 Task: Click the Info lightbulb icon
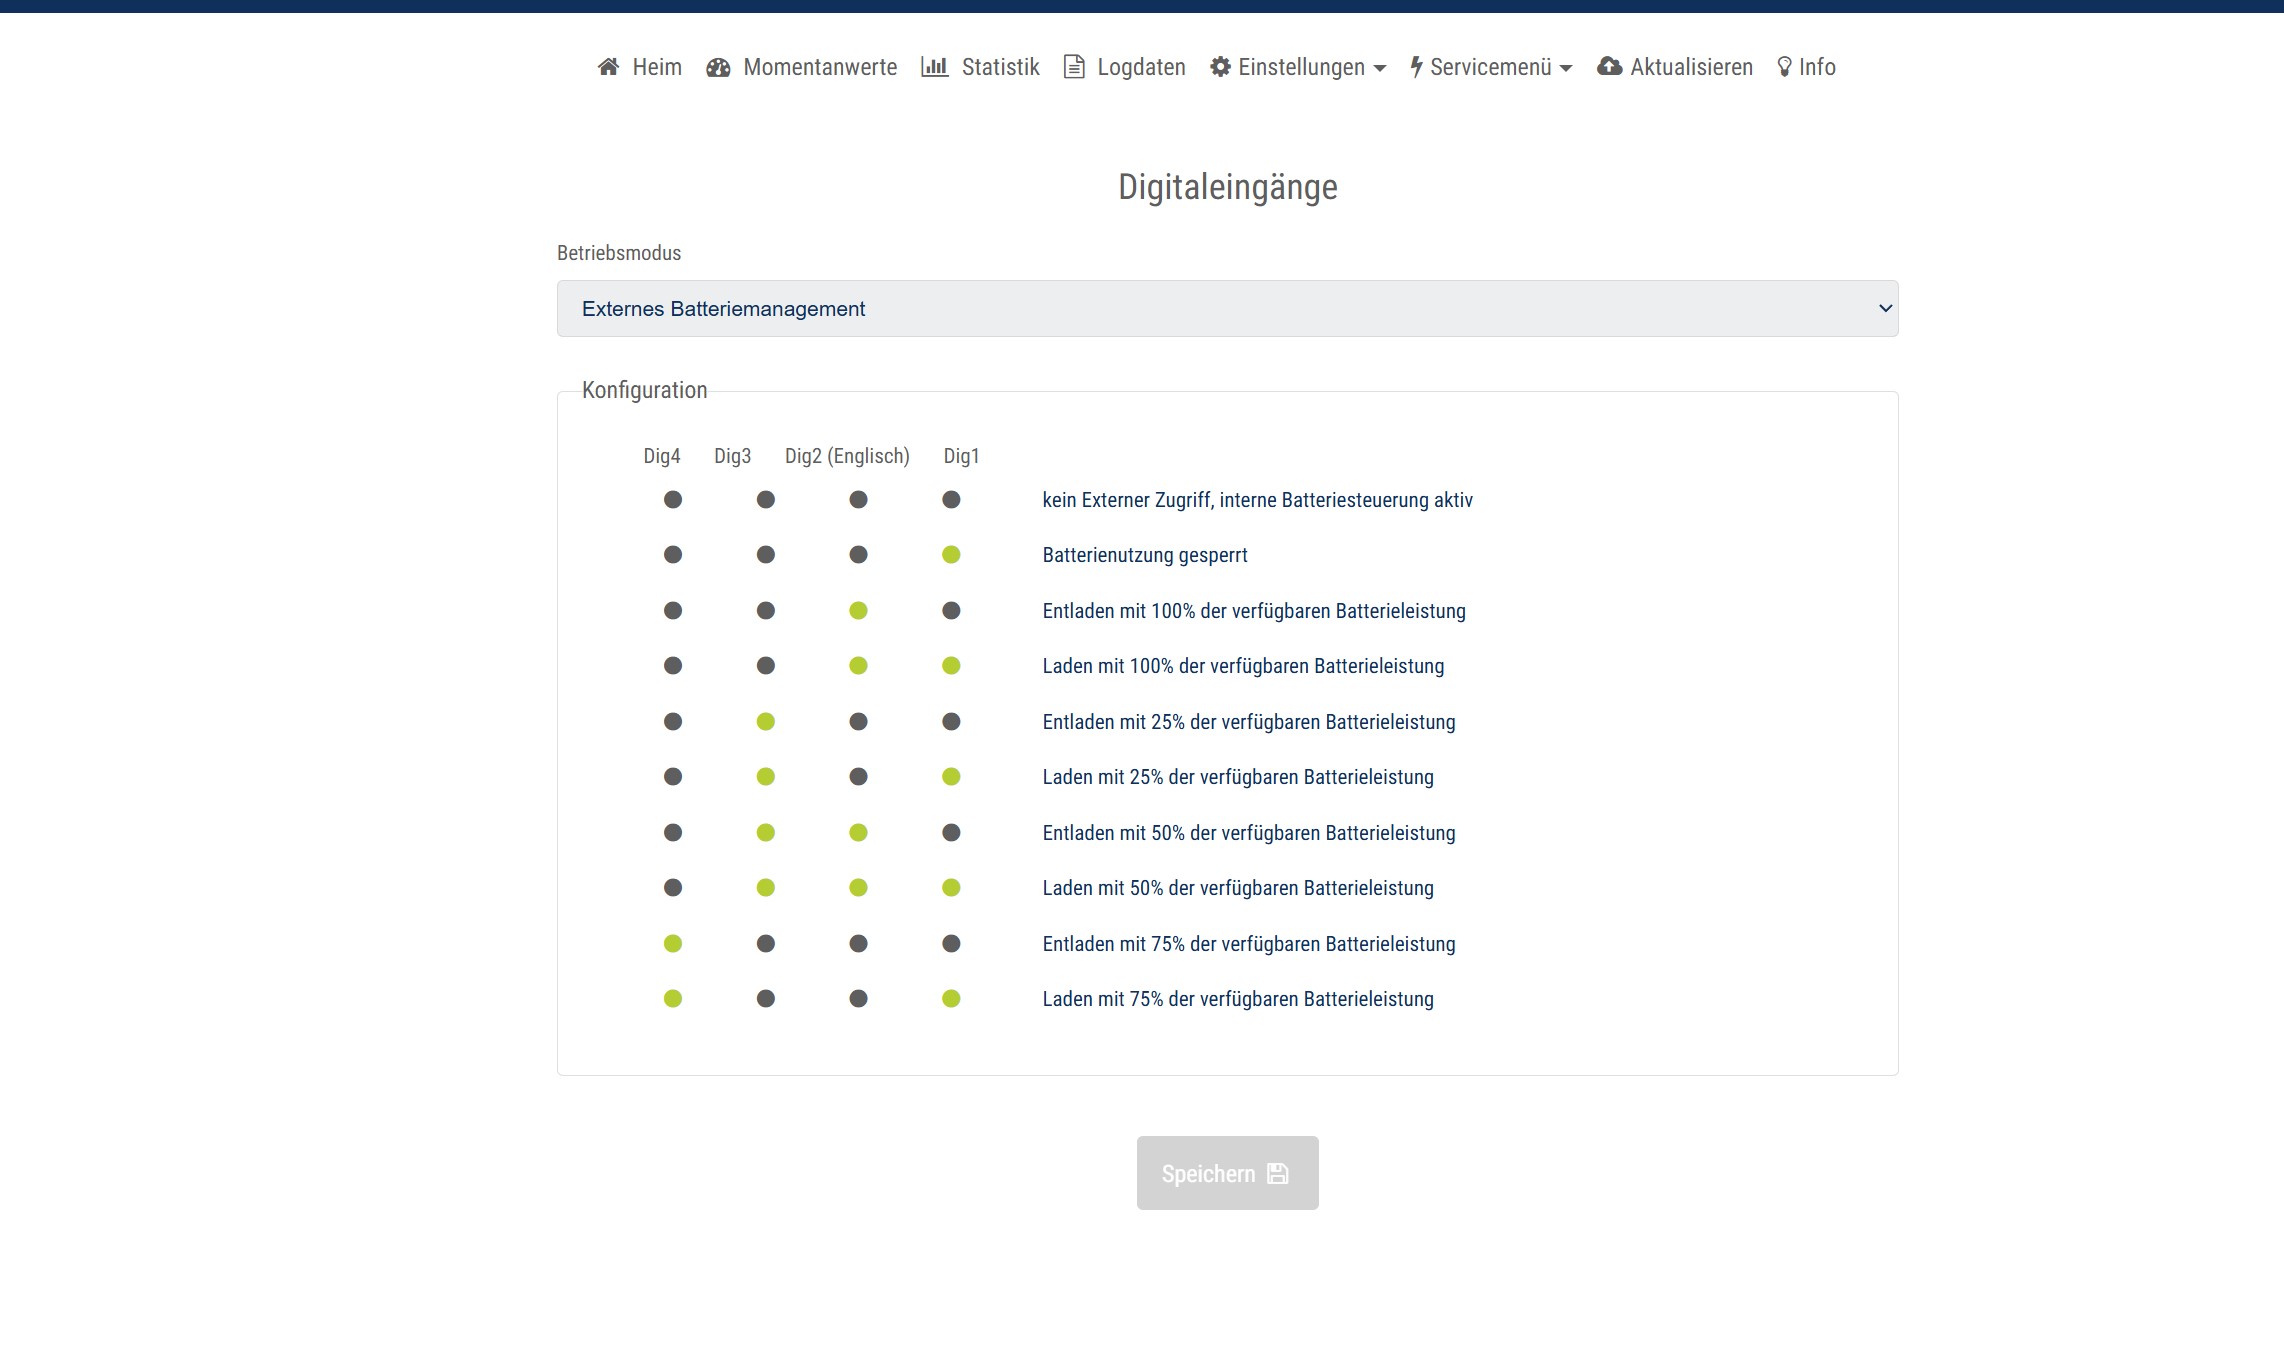click(x=1784, y=67)
